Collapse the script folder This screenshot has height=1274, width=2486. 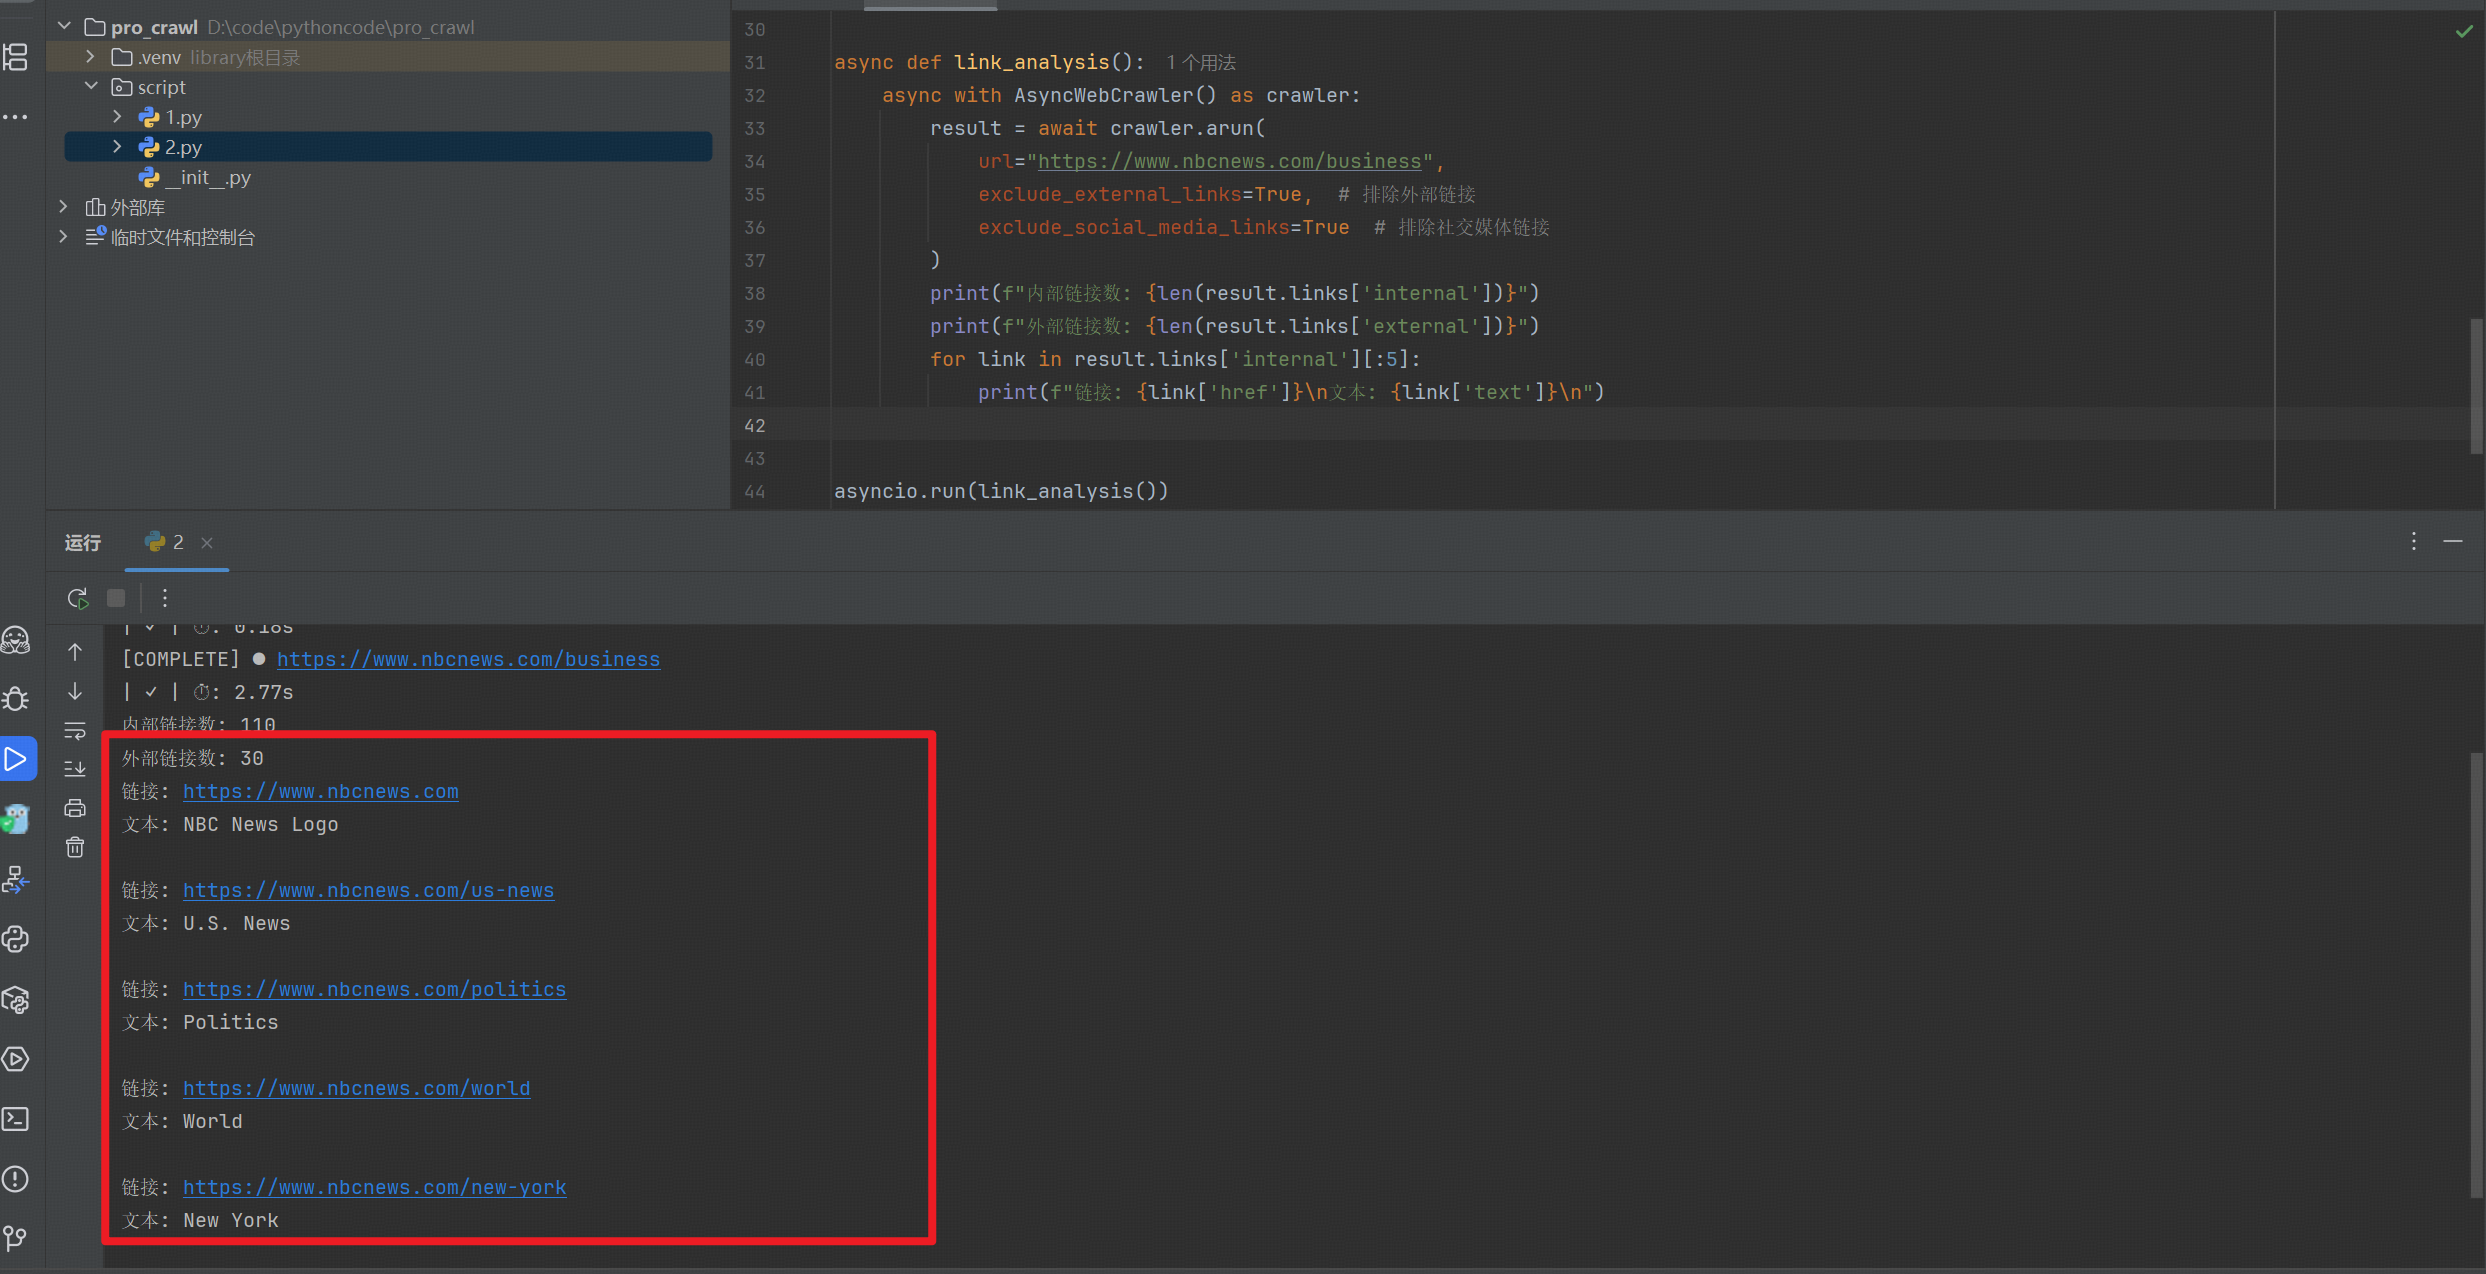tap(90, 87)
